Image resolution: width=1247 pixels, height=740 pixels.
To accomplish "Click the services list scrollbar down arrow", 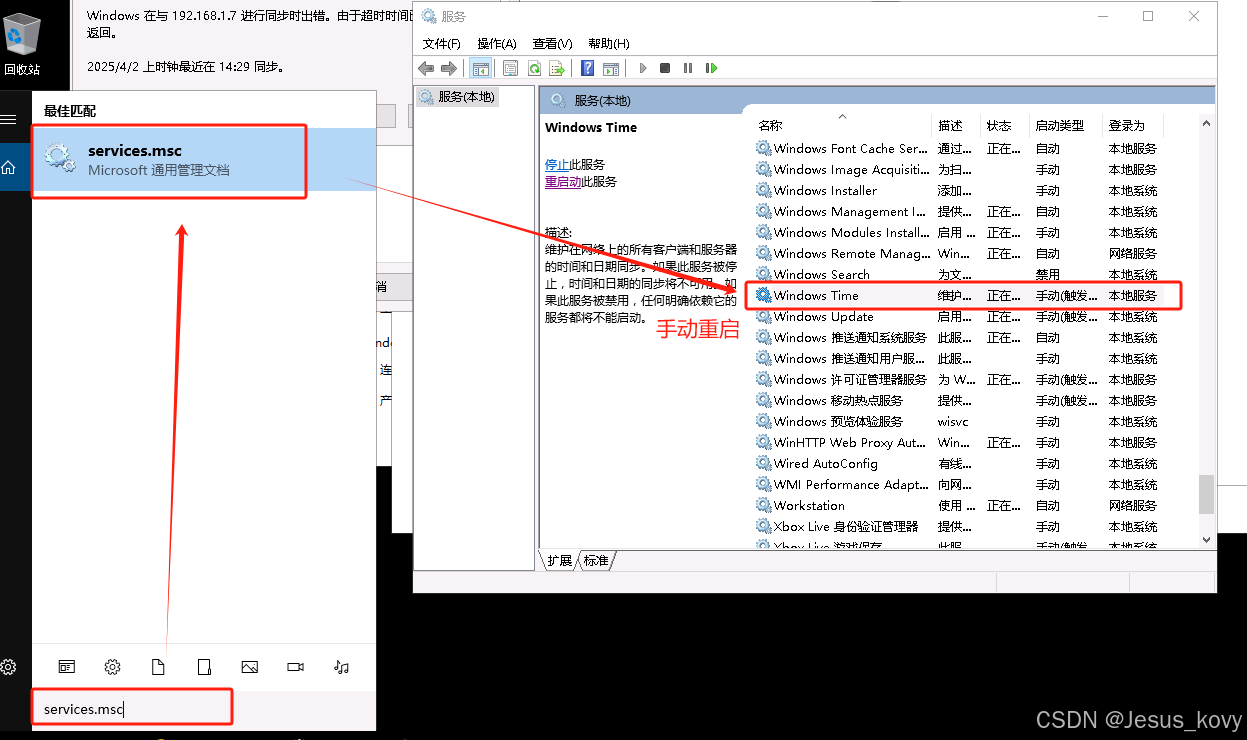I will pyautogui.click(x=1206, y=539).
